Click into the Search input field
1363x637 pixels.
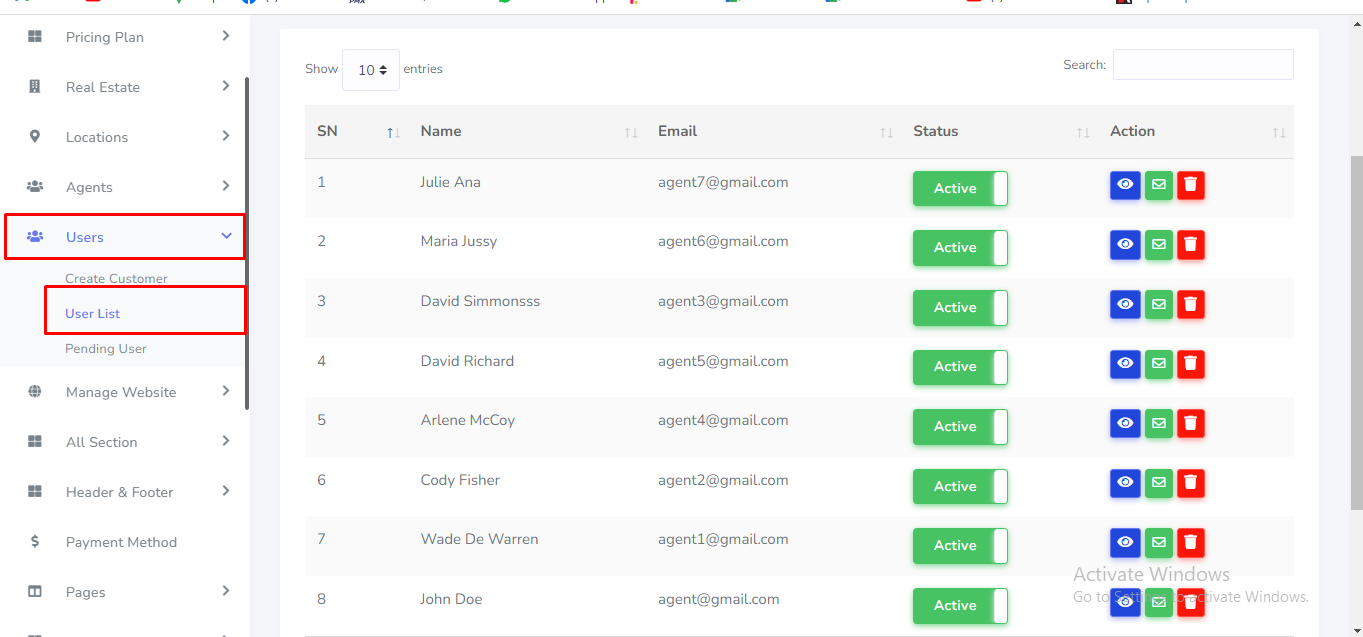(x=1202, y=65)
